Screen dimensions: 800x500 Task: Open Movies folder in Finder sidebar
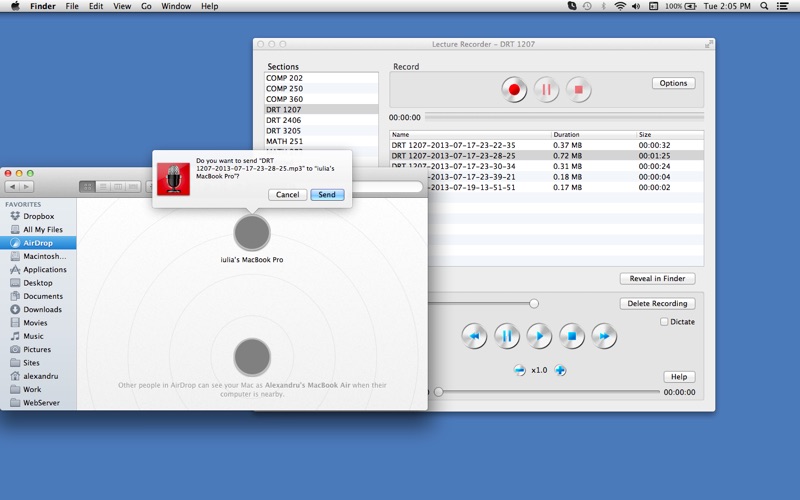(38, 323)
